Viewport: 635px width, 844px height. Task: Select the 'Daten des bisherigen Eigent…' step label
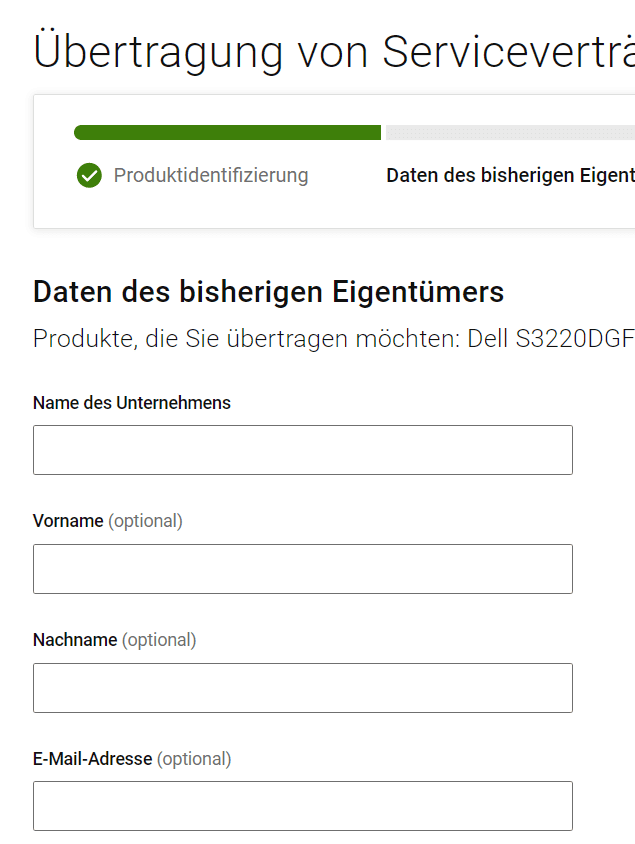(510, 176)
